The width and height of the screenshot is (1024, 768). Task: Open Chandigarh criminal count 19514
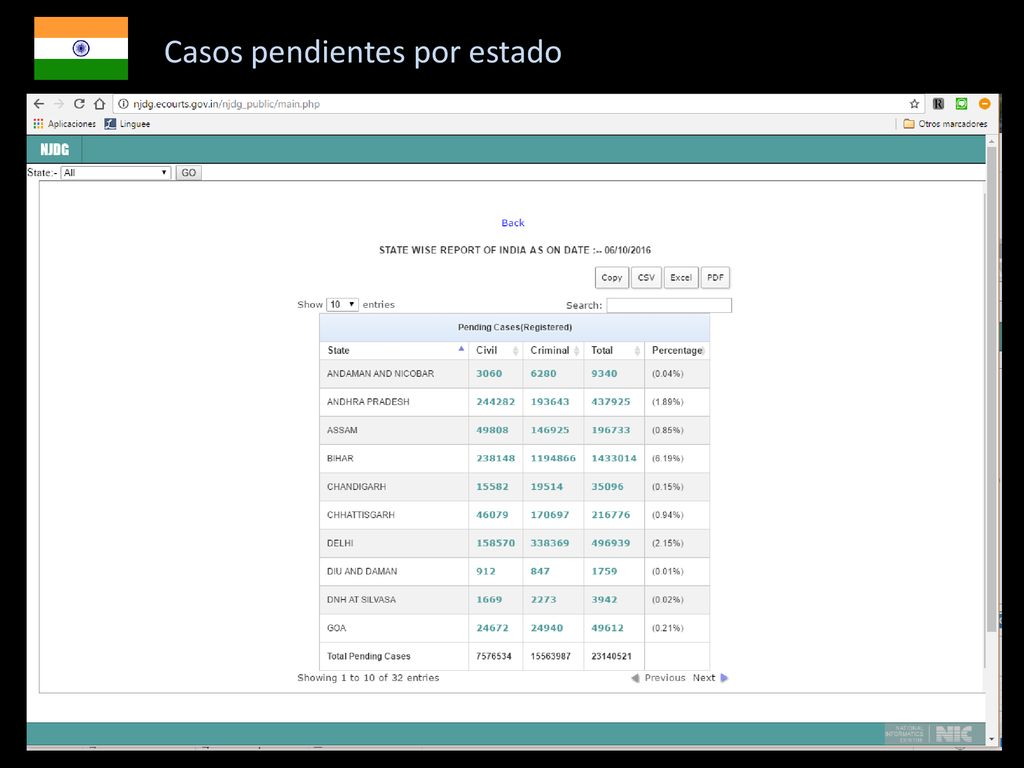pyautogui.click(x=547, y=487)
